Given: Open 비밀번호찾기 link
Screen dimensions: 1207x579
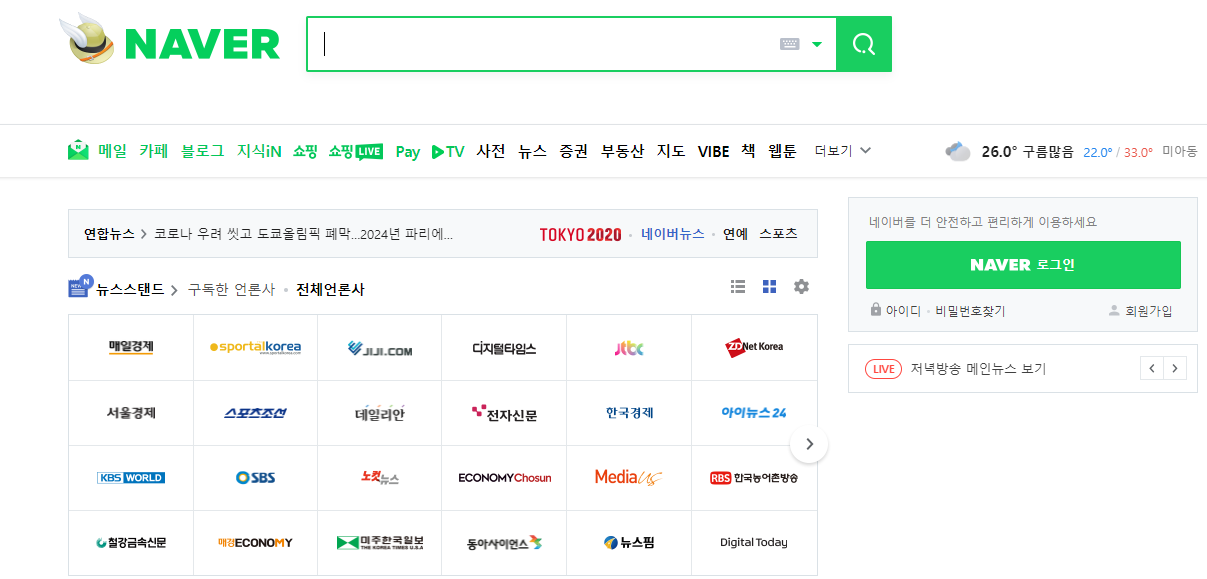Looking at the screenshot, I should [971, 311].
